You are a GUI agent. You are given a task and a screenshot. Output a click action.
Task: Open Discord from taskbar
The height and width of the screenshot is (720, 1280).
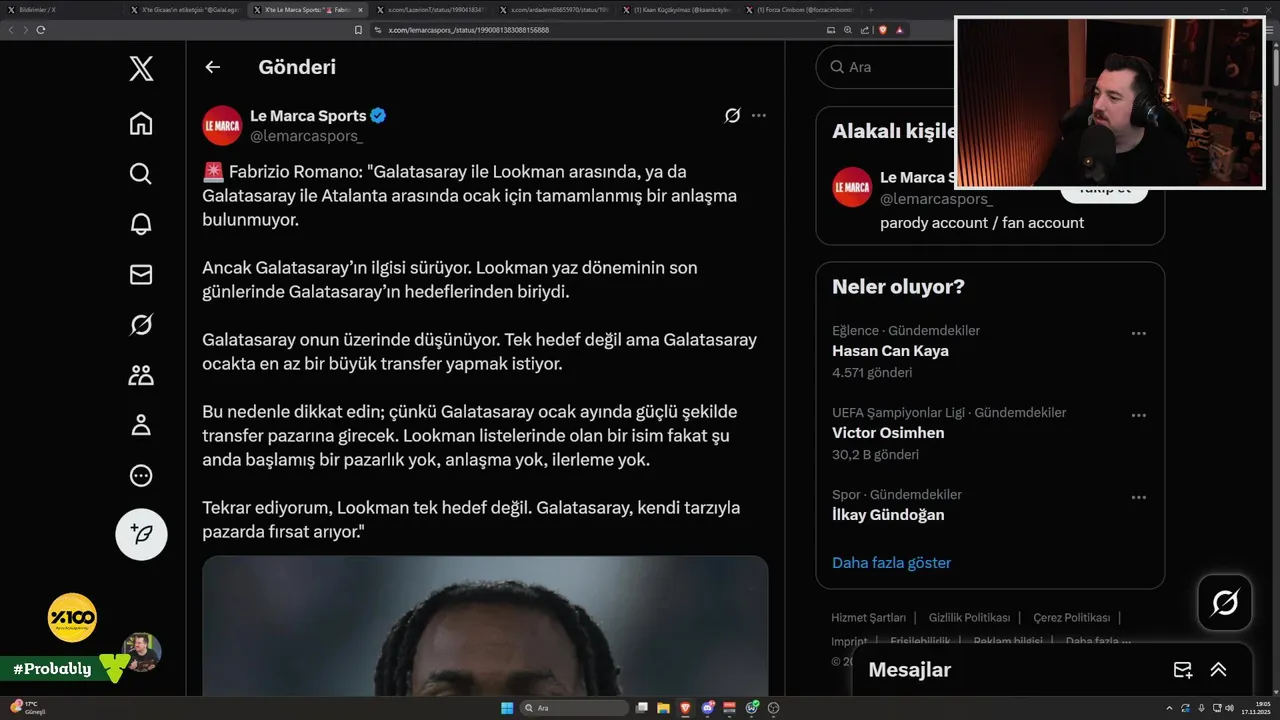tap(708, 708)
